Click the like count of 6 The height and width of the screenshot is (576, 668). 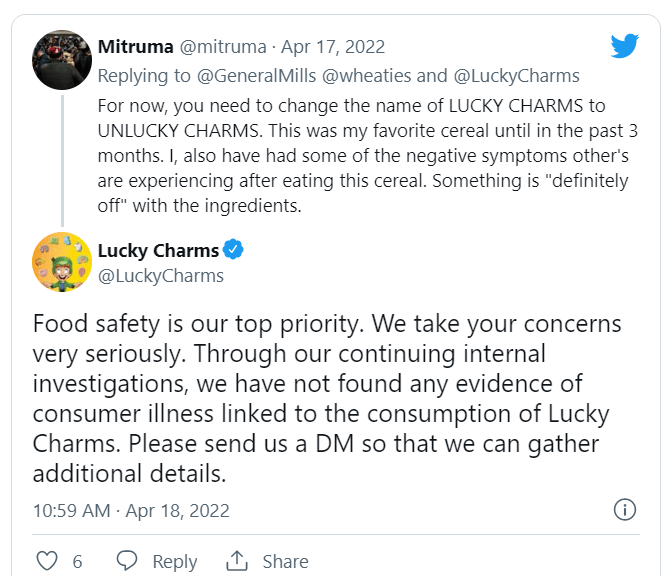click(x=77, y=562)
